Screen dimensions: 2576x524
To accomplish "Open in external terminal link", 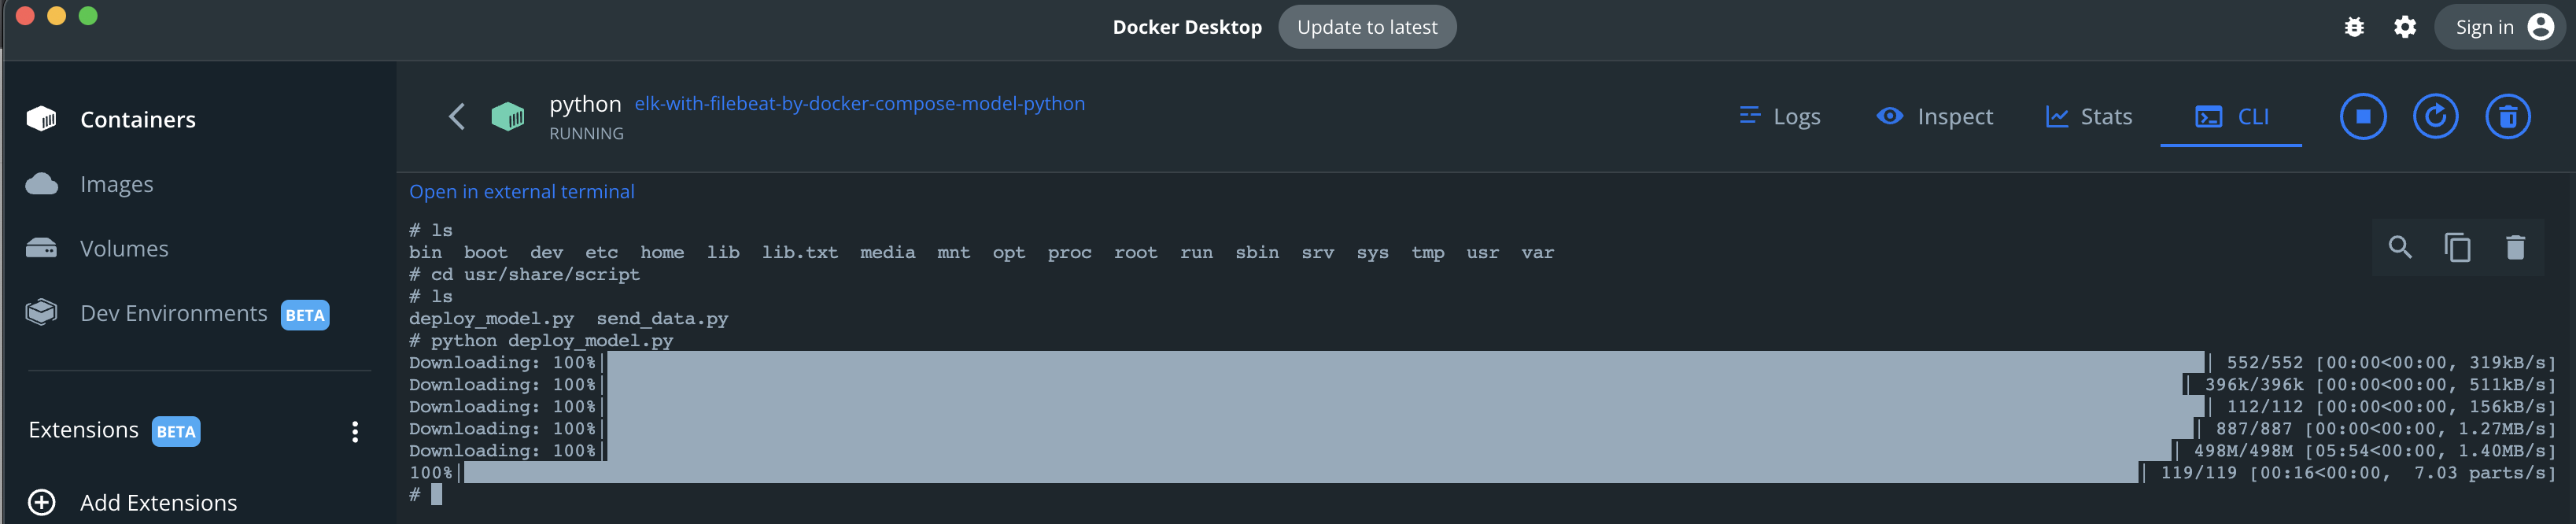I will 521,191.
